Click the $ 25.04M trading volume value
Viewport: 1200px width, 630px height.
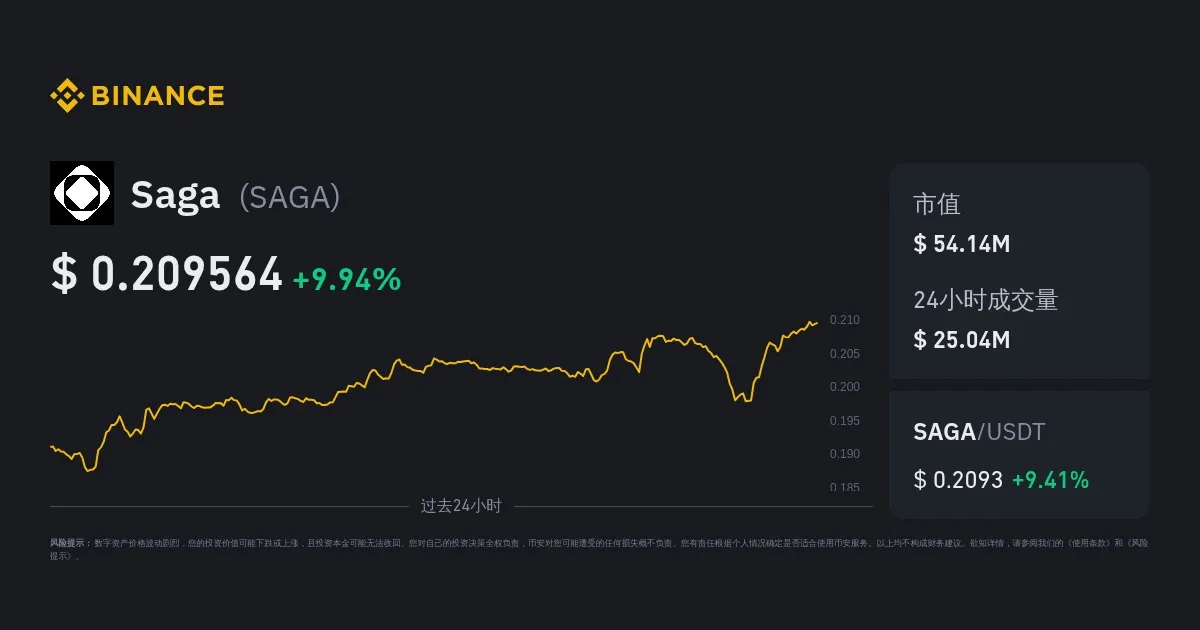coord(961,340)
